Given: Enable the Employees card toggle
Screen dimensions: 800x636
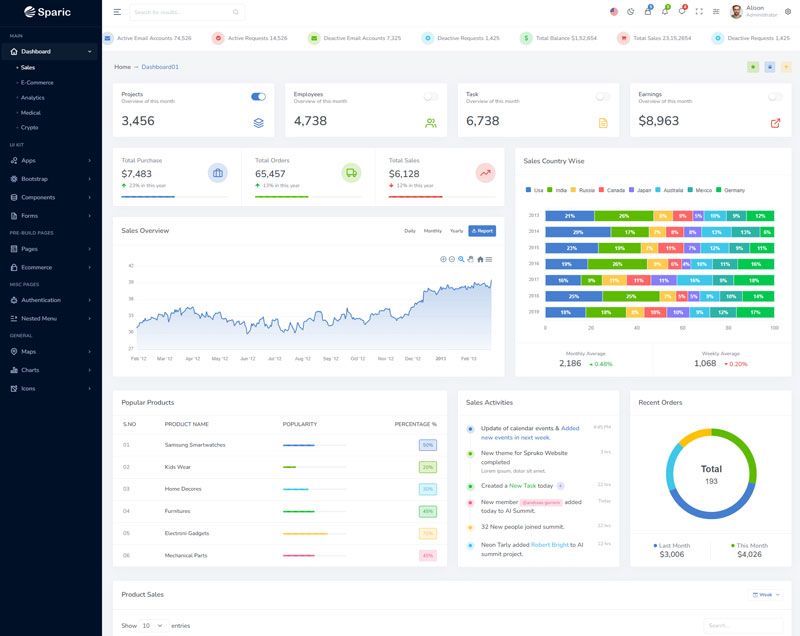Looking at the screenshot, I should coord(431,97).
